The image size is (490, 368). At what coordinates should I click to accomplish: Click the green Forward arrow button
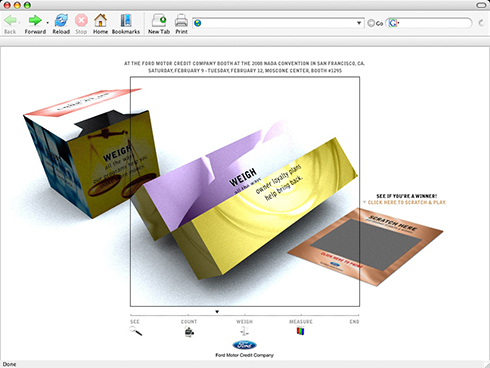click(35, 24)
